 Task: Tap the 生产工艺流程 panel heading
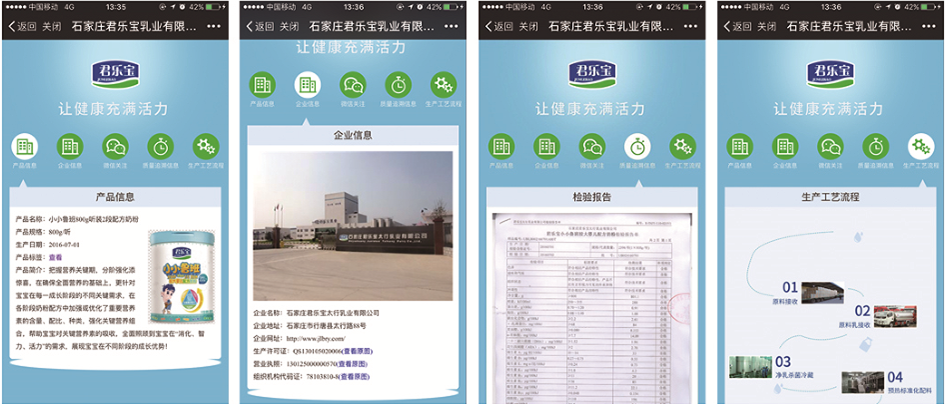(831, 197)
